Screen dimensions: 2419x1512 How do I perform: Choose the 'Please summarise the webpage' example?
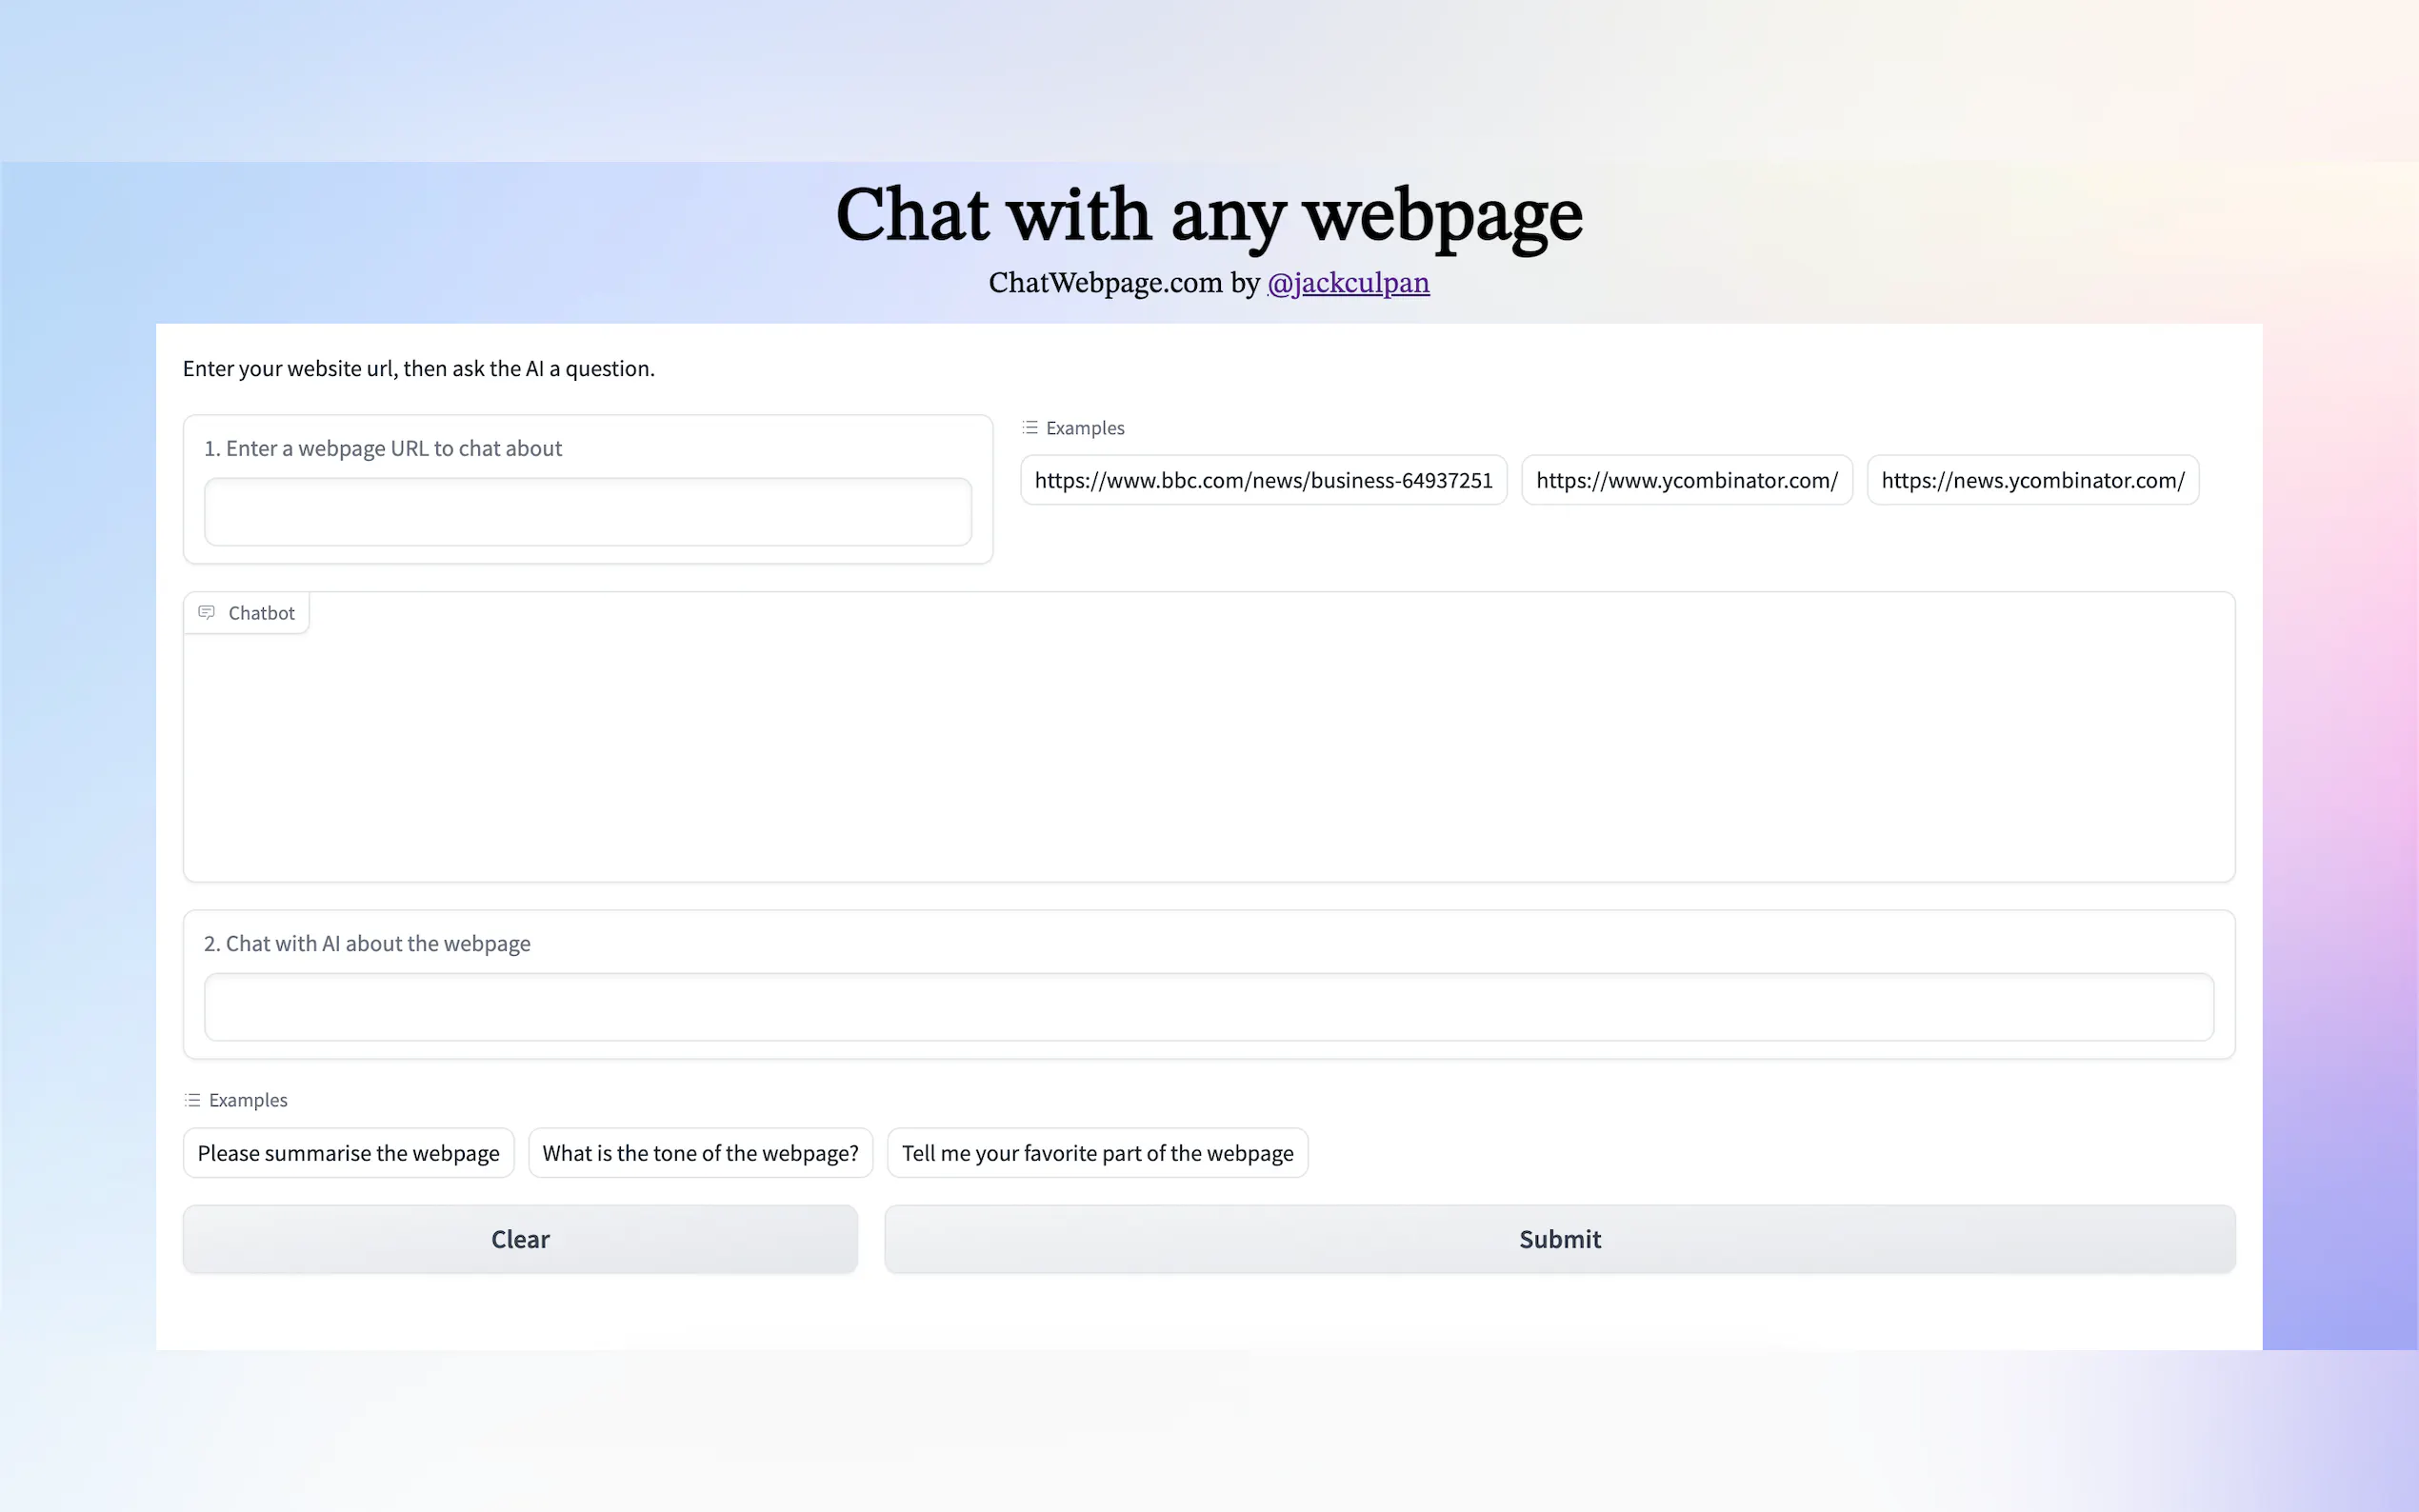(348, 1152)
